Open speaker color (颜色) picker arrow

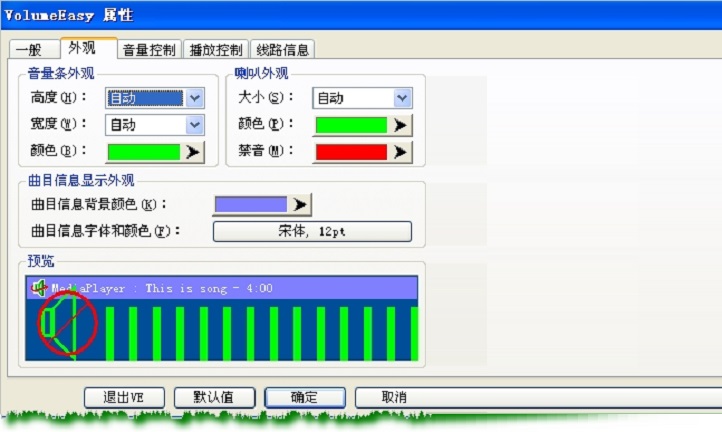(x=400, y=125)
